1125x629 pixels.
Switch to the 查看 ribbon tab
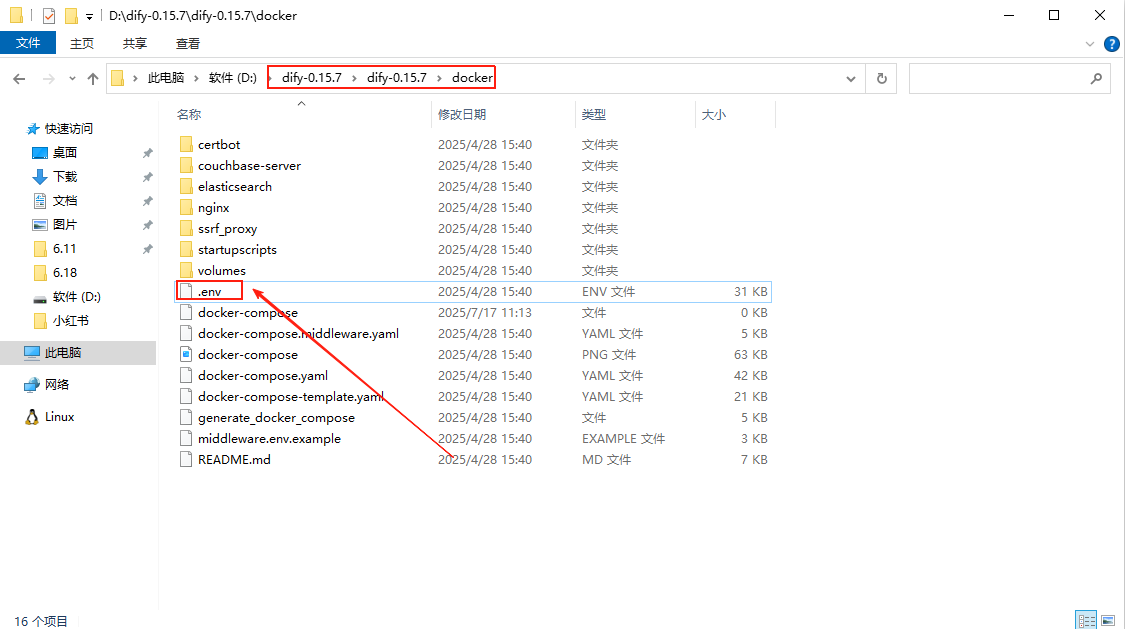(187, 43)
